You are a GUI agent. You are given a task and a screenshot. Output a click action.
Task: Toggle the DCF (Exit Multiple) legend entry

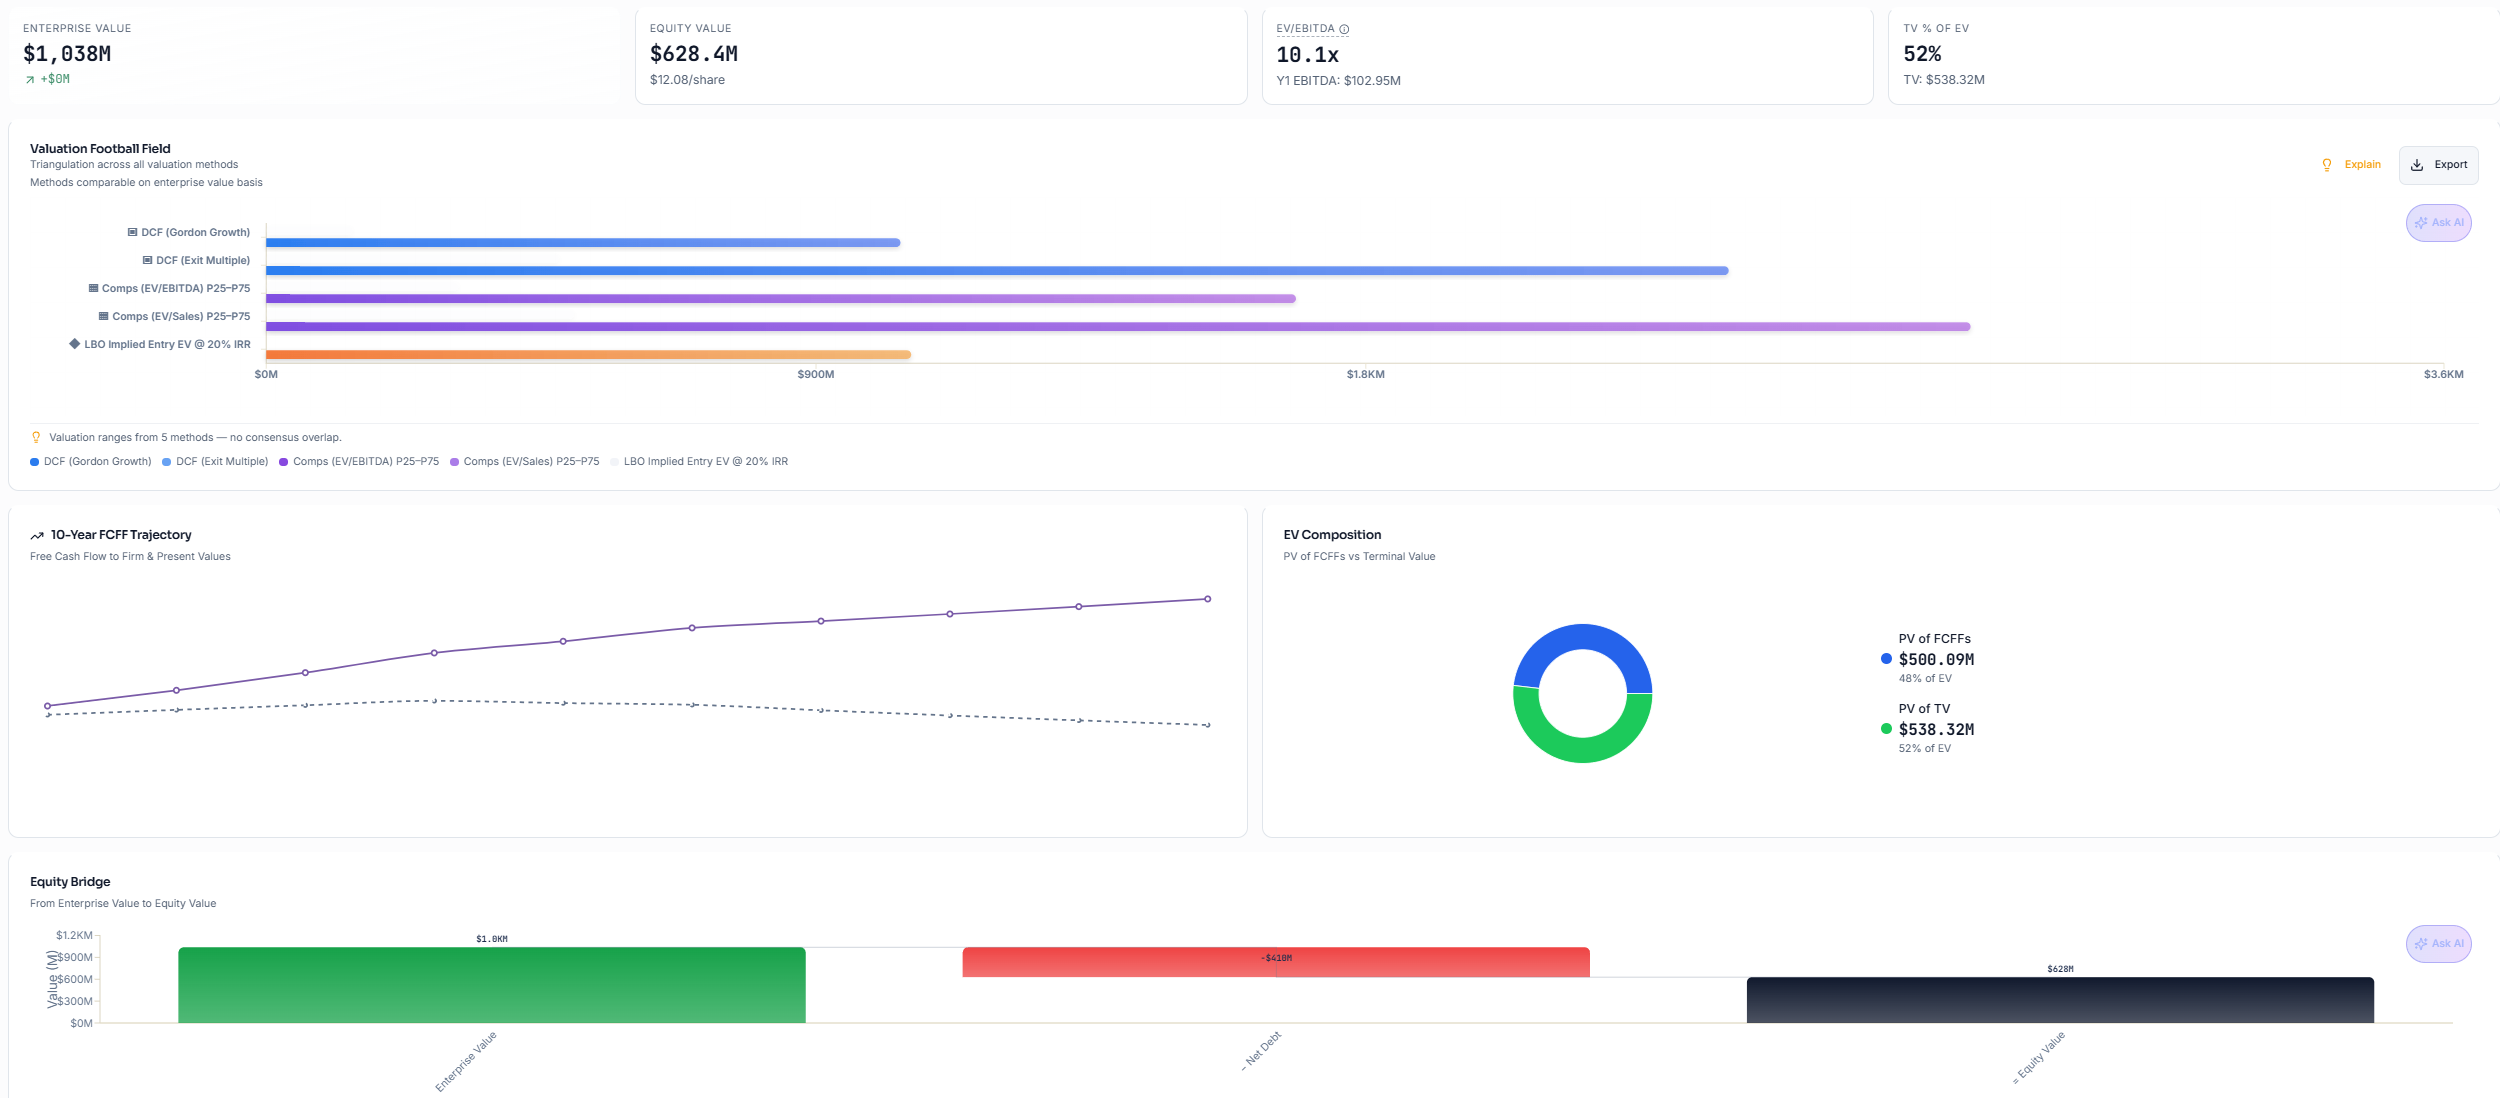pos(215,462)
